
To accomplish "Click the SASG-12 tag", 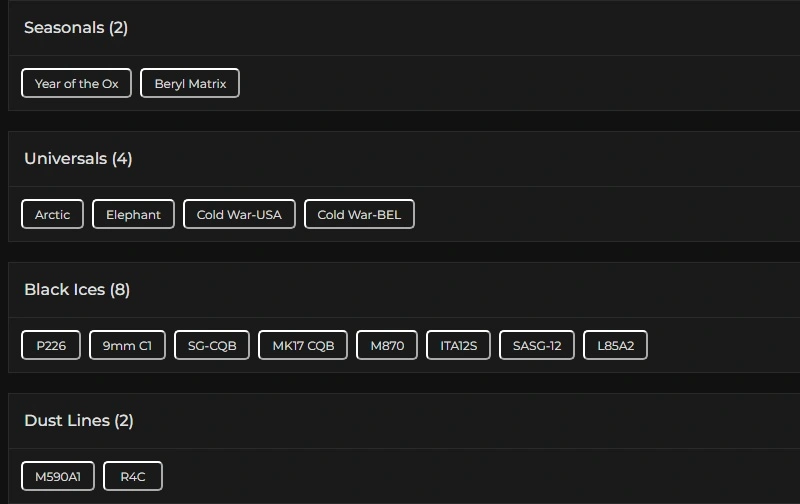I will pyautogui.click(x=537, y=346).
